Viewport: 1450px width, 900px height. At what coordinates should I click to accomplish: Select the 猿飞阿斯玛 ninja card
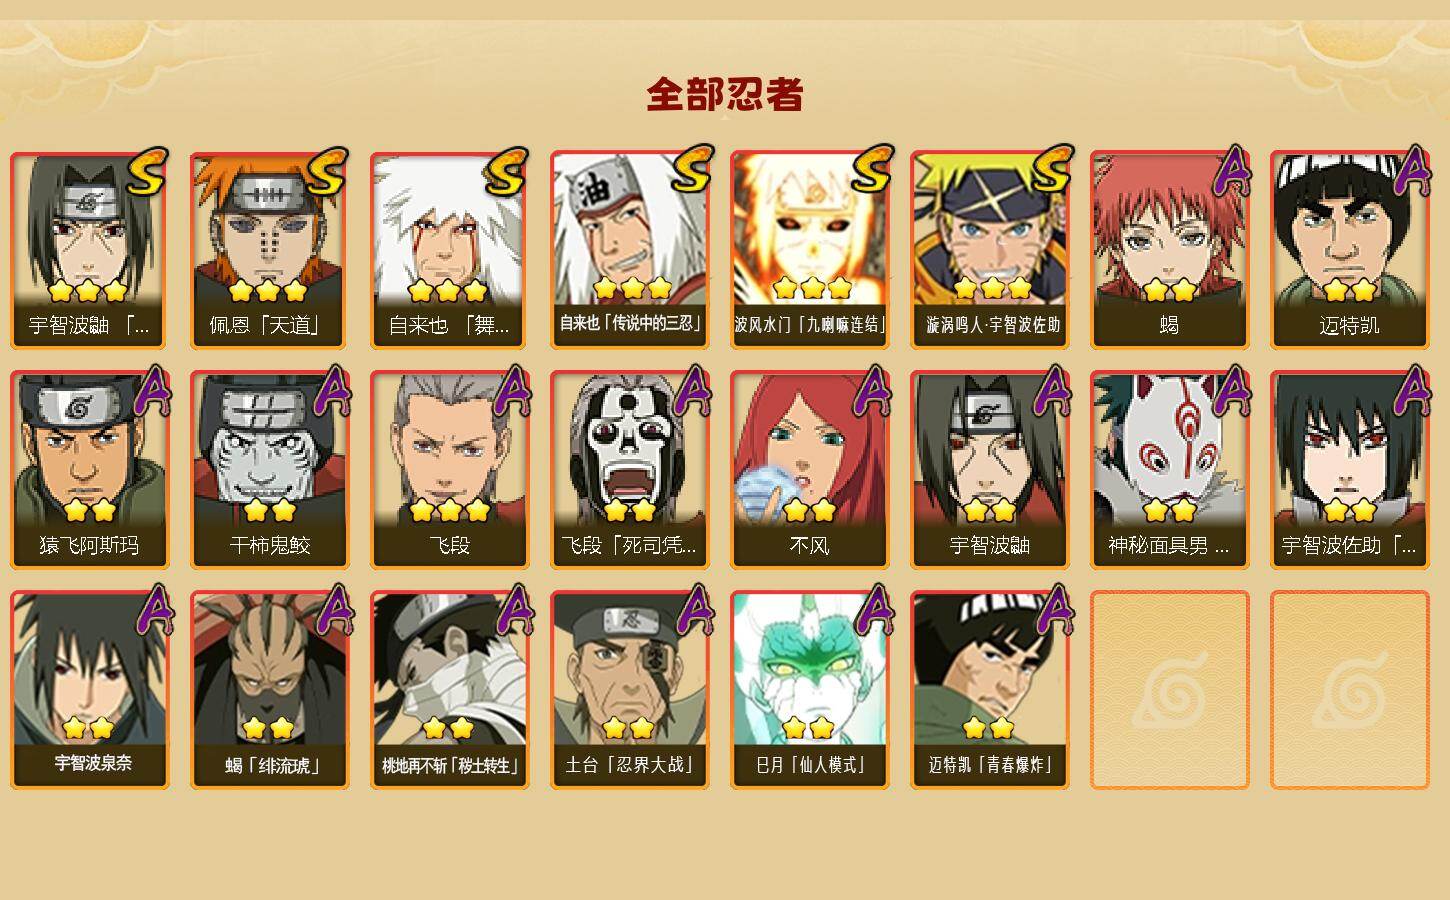[x=89, y=470]
